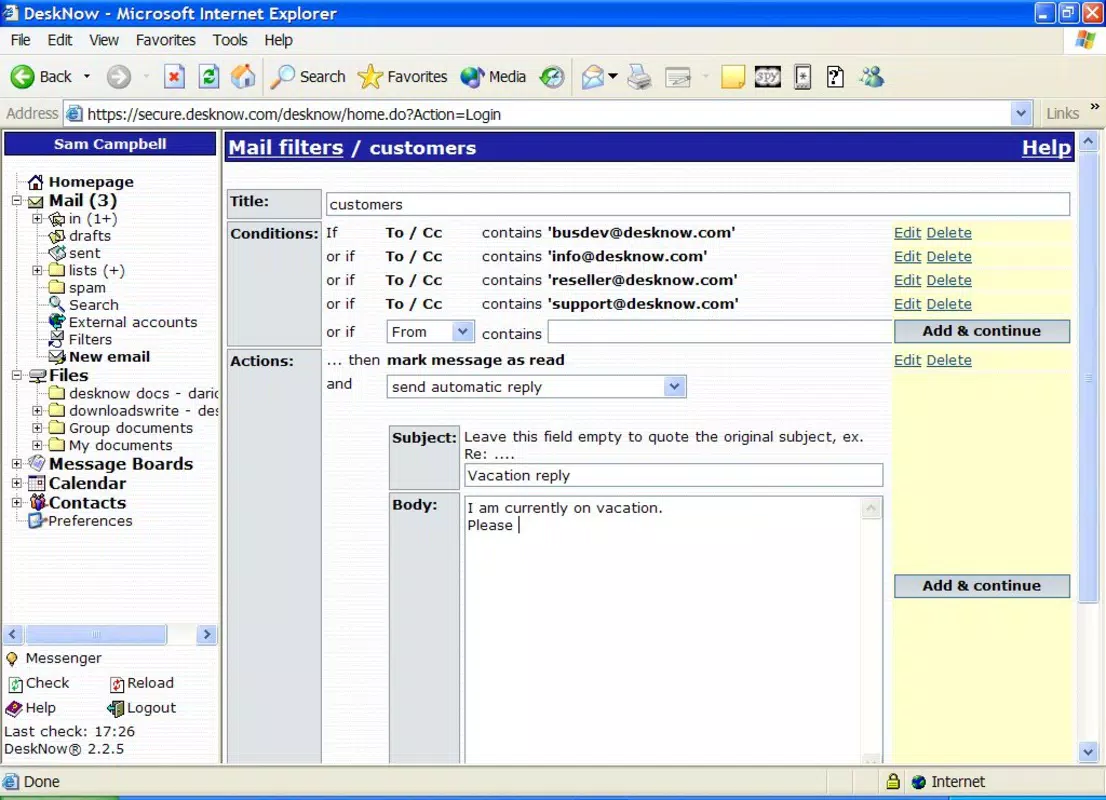Click the yellow note toolbar icon

tap(733, 76)
